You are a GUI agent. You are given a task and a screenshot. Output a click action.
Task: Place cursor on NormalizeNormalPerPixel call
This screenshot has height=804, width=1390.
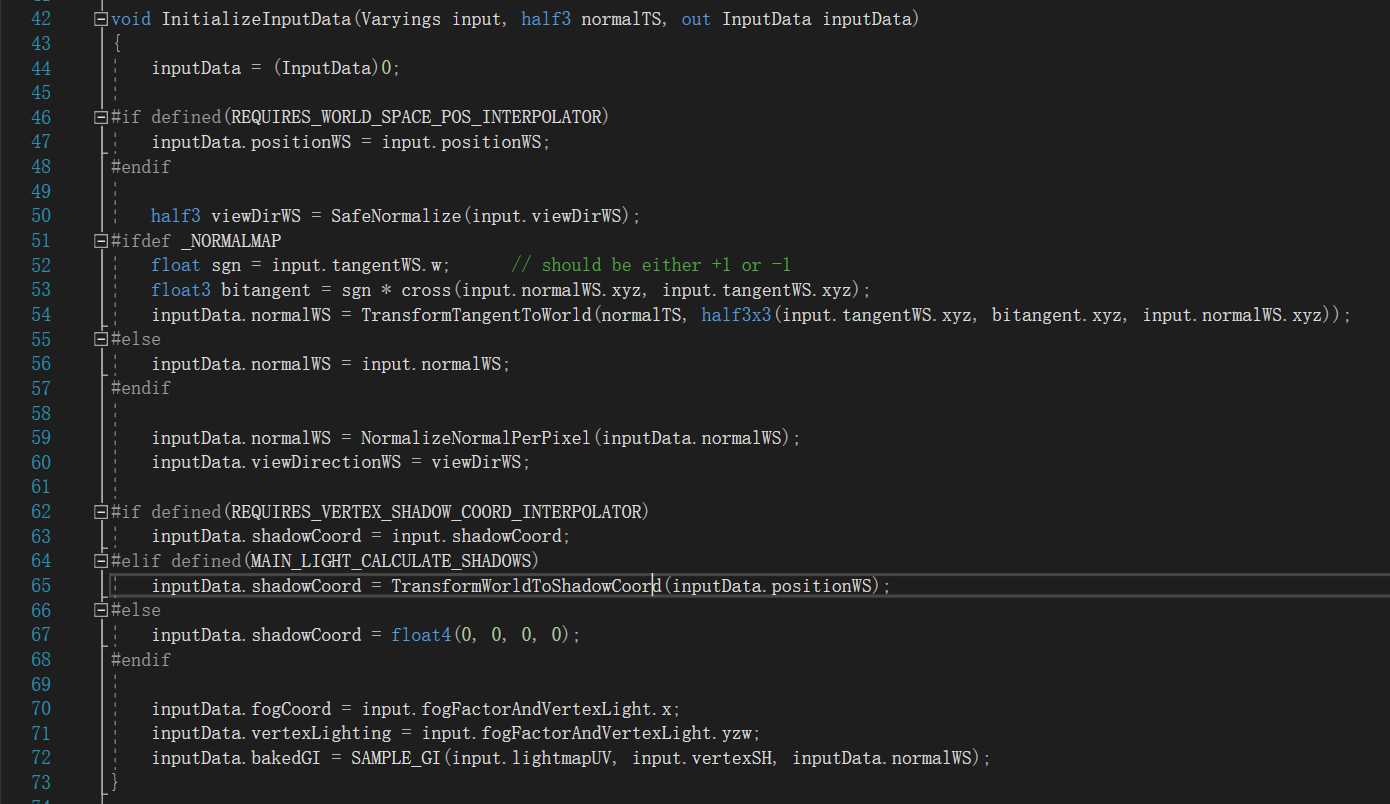[475, 438]
